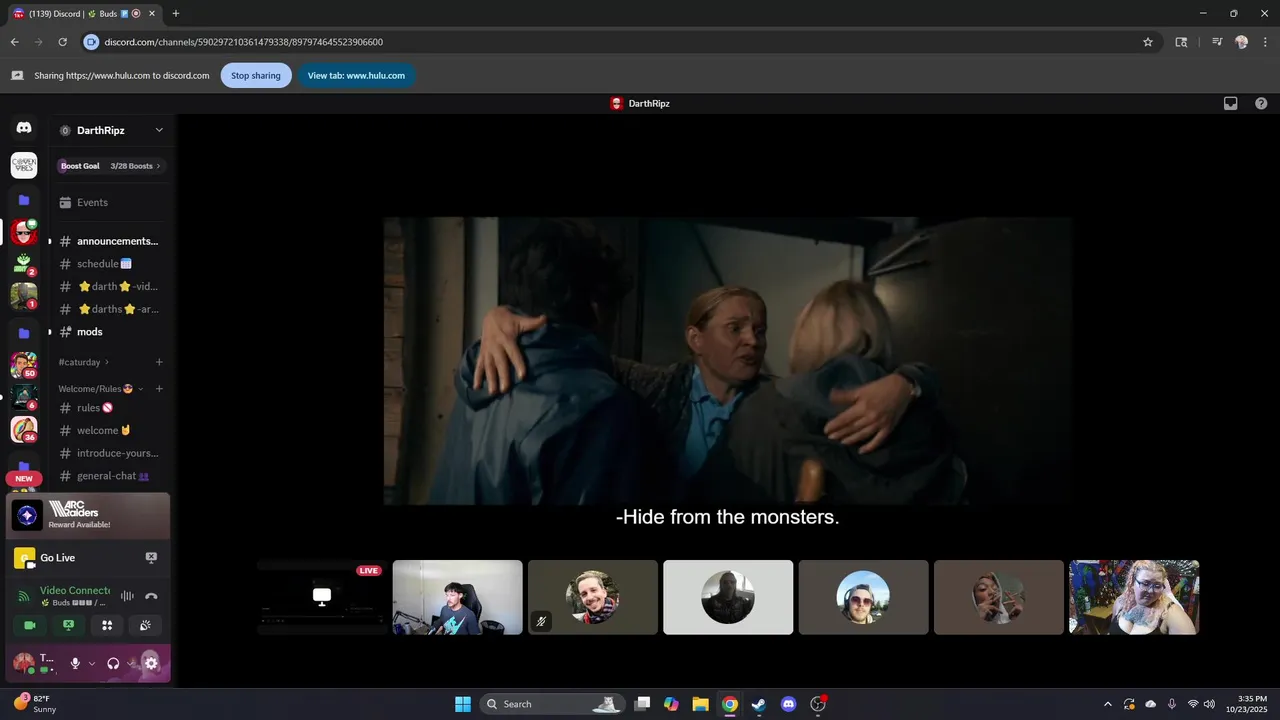Go back in Chrome
Screen dimensions: 1280x720
pyautogui.click(x=14, y=42)
